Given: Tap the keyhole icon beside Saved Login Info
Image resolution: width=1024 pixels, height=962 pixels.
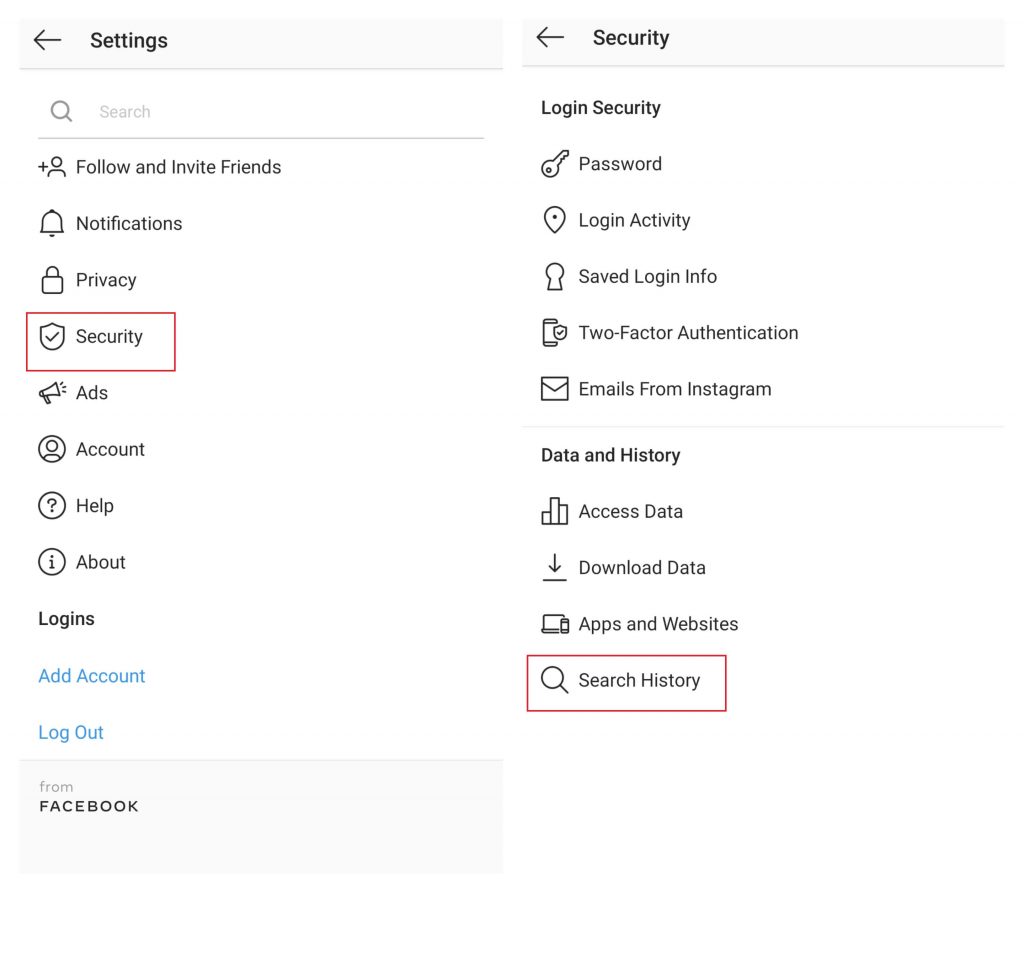Looking at the screenshot, I should click(554, 276).
